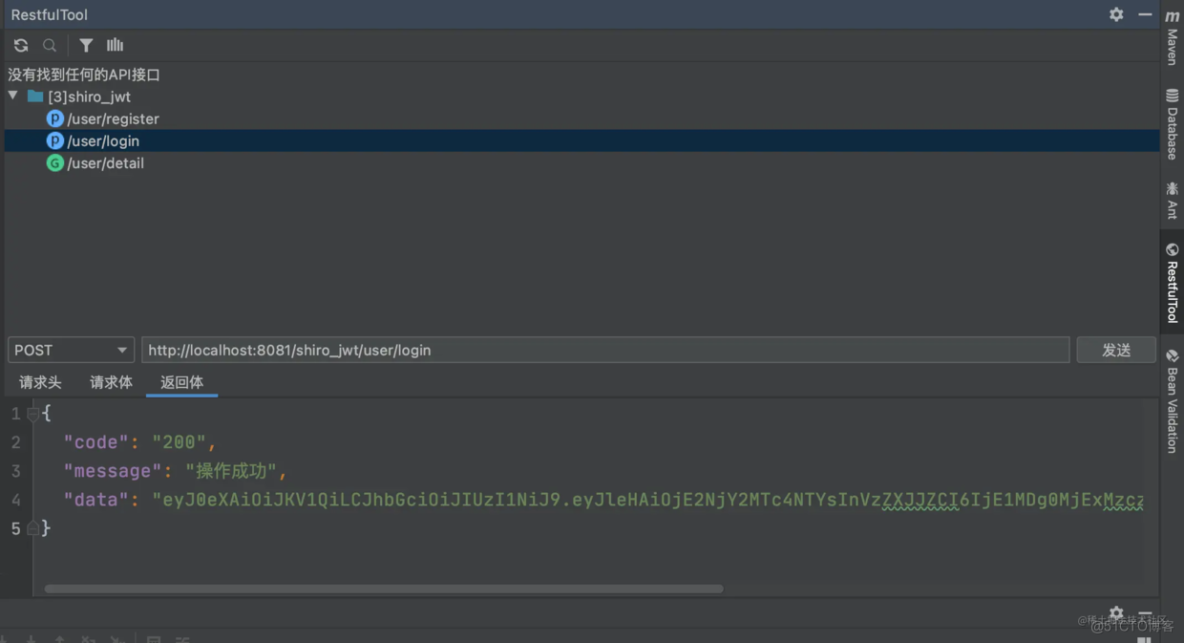Open the Database side panel
Viewport: 1184px width, 643px height.
pyautogui.click(x=1172, y=124)
